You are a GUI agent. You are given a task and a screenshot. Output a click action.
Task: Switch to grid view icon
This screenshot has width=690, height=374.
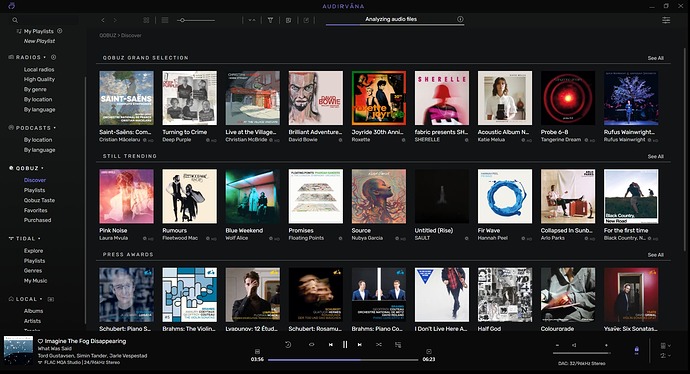[x=146, y=20]
